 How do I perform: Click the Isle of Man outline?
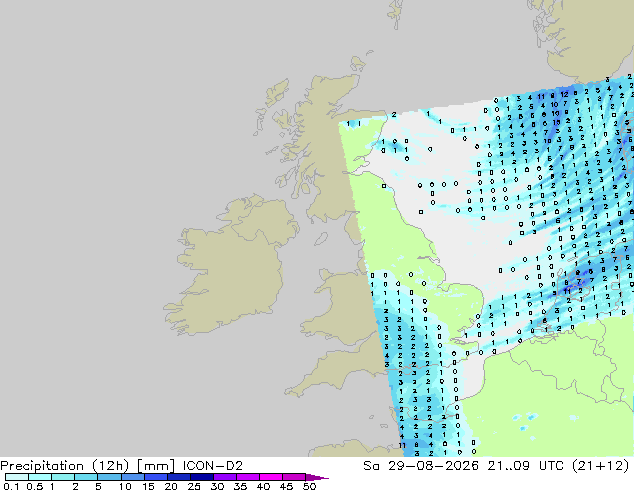click(x=321, y=239)
